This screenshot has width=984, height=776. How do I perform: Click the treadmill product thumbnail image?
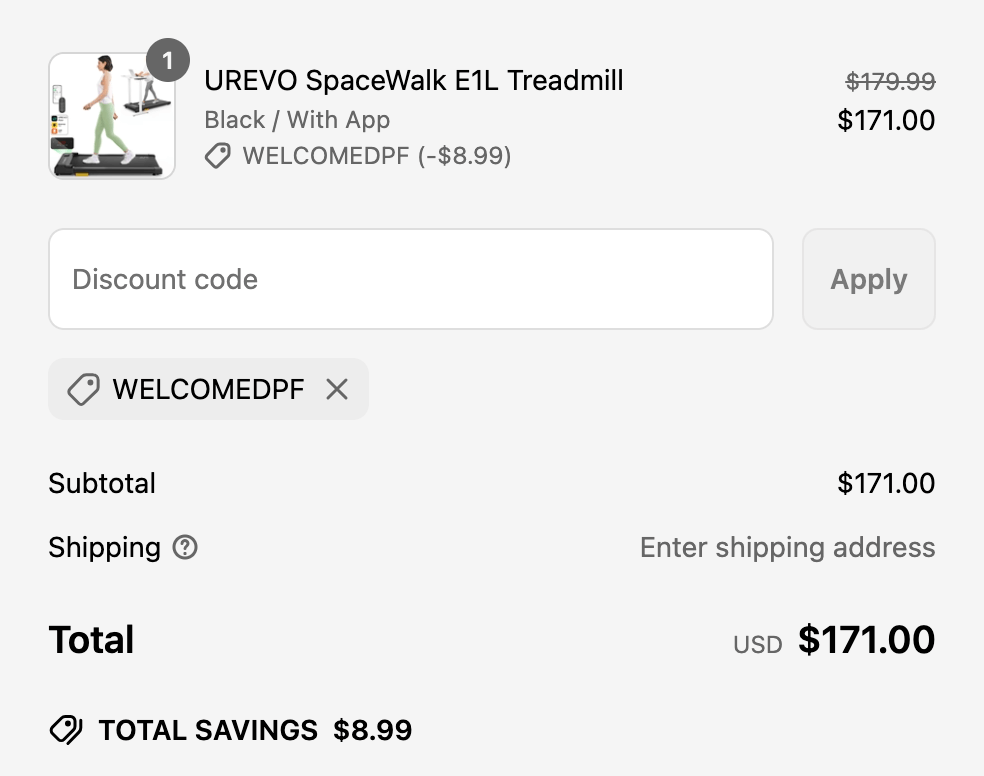point(111,117)
